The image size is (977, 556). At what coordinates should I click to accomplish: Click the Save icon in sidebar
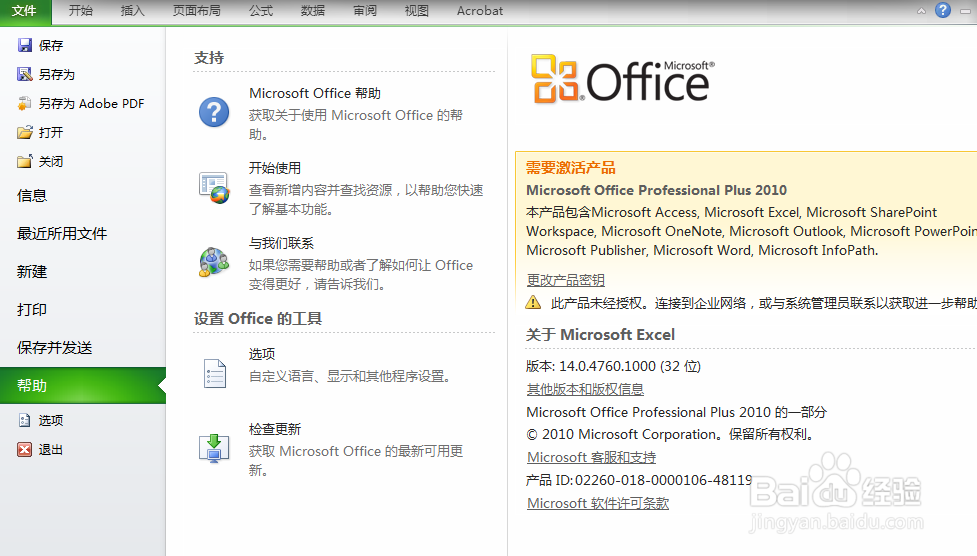[x=25, y=45]
